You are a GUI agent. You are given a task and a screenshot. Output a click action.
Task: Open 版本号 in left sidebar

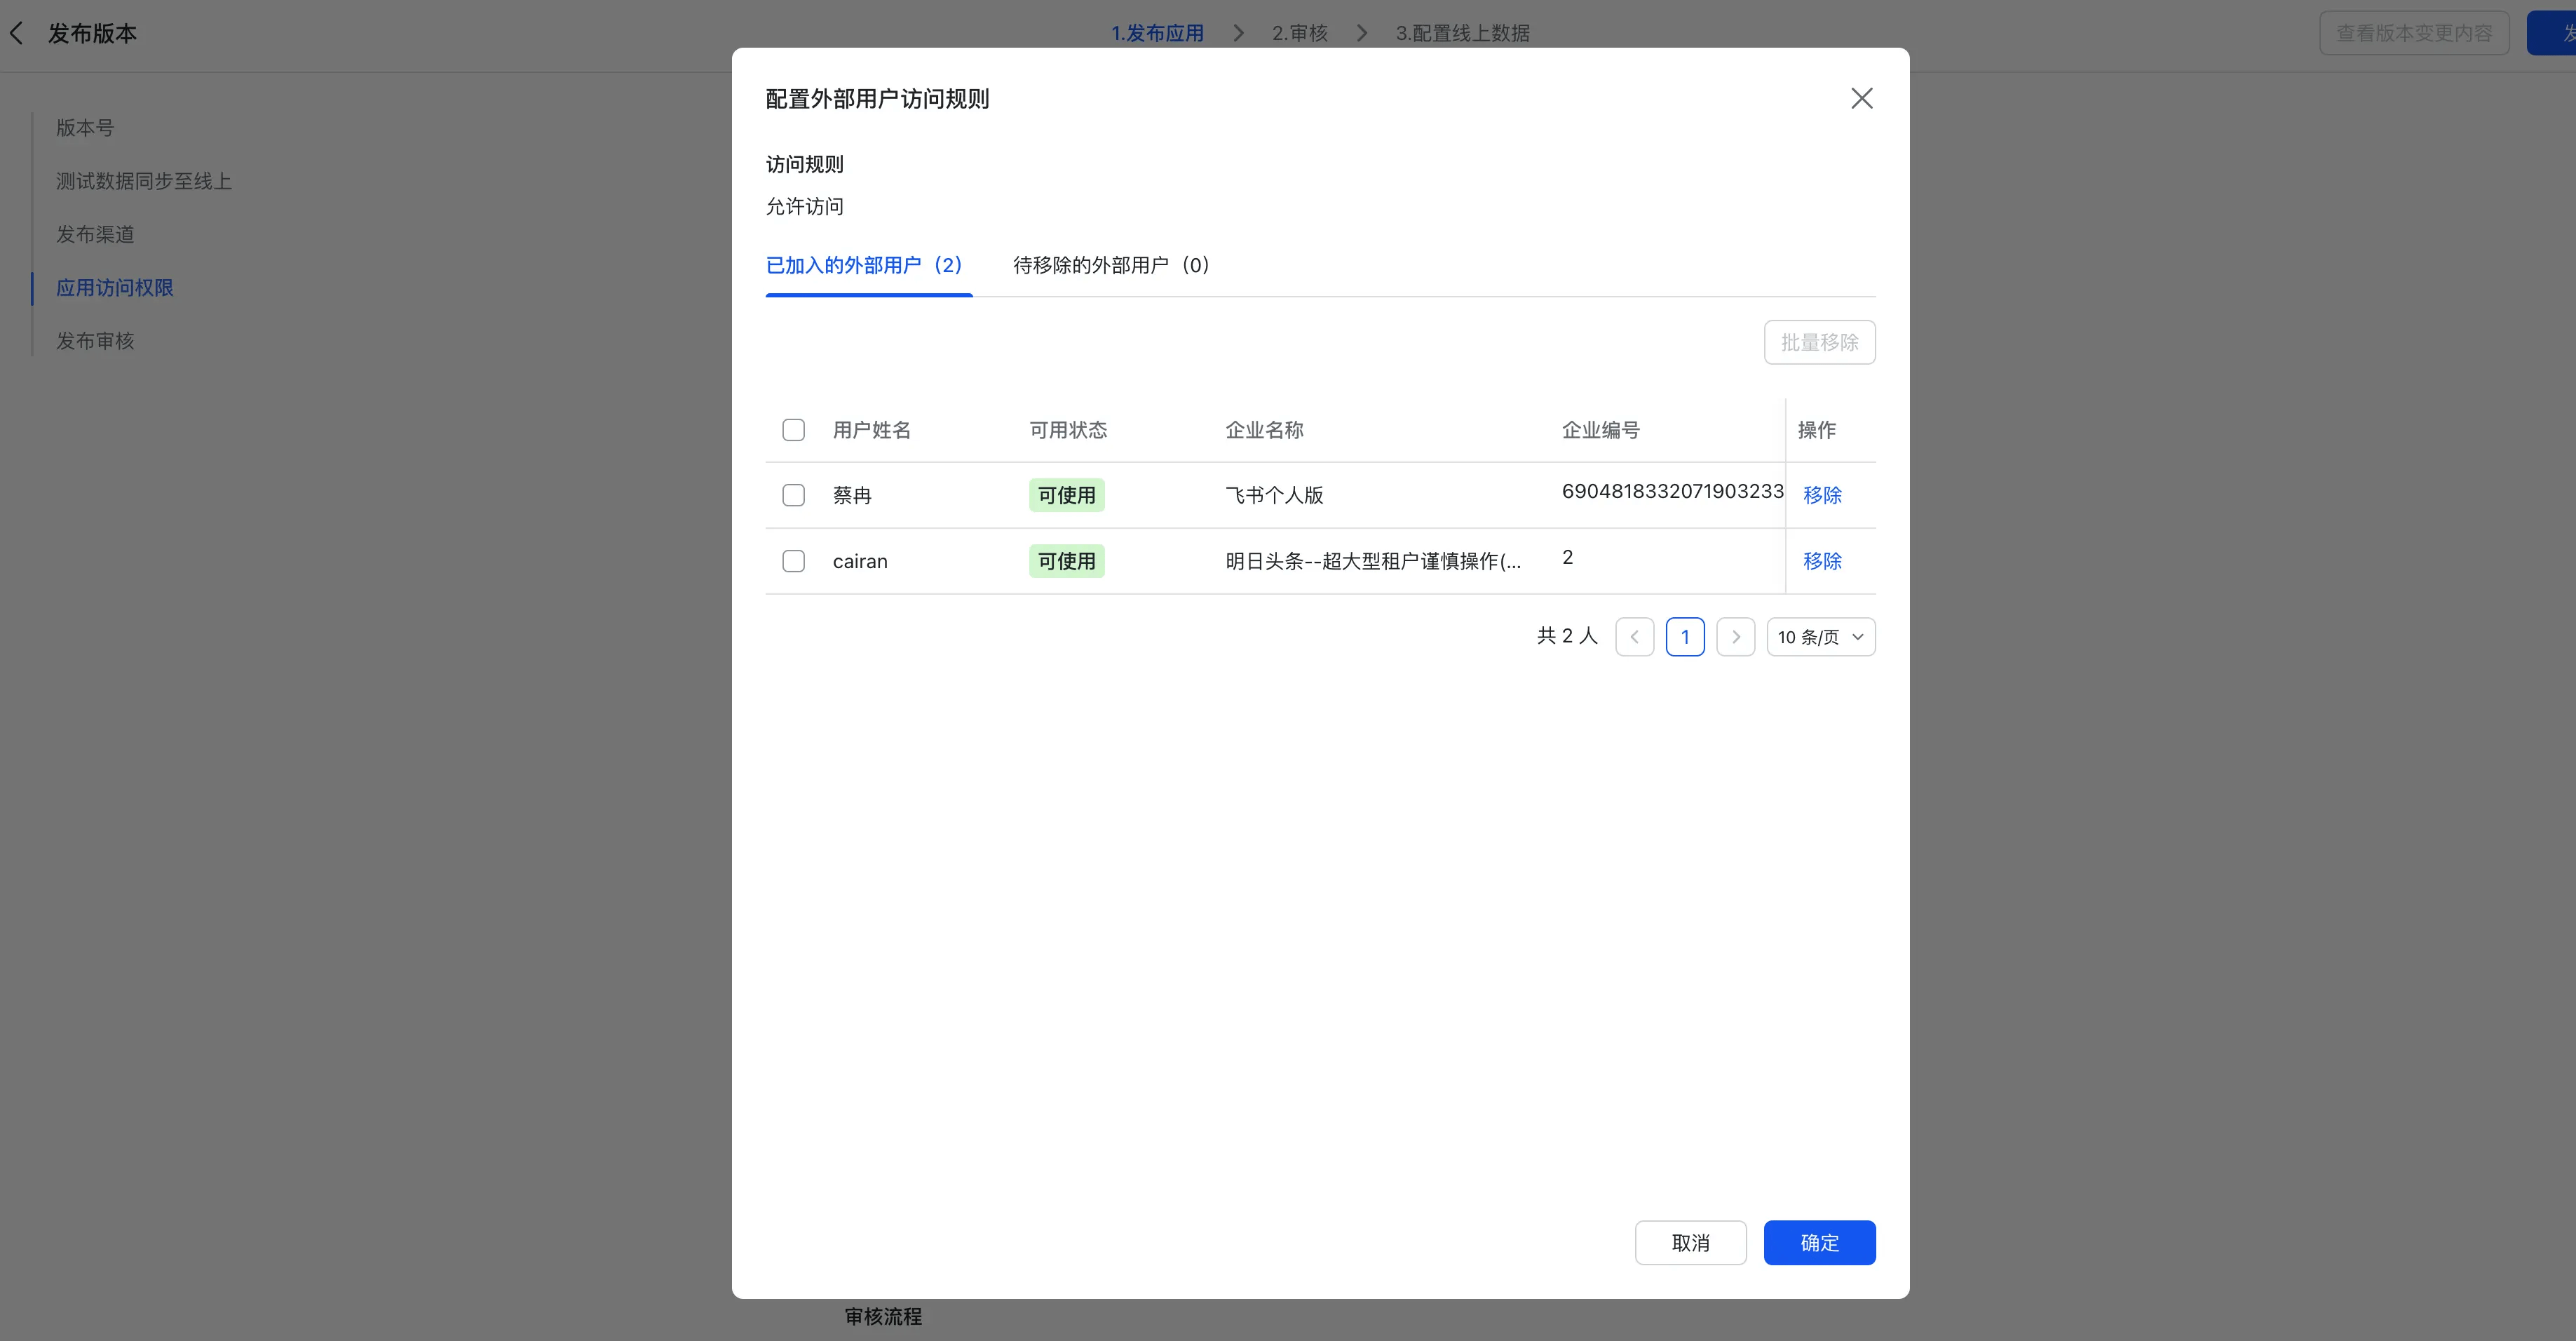pyautogui.click(x=85, y=128)
